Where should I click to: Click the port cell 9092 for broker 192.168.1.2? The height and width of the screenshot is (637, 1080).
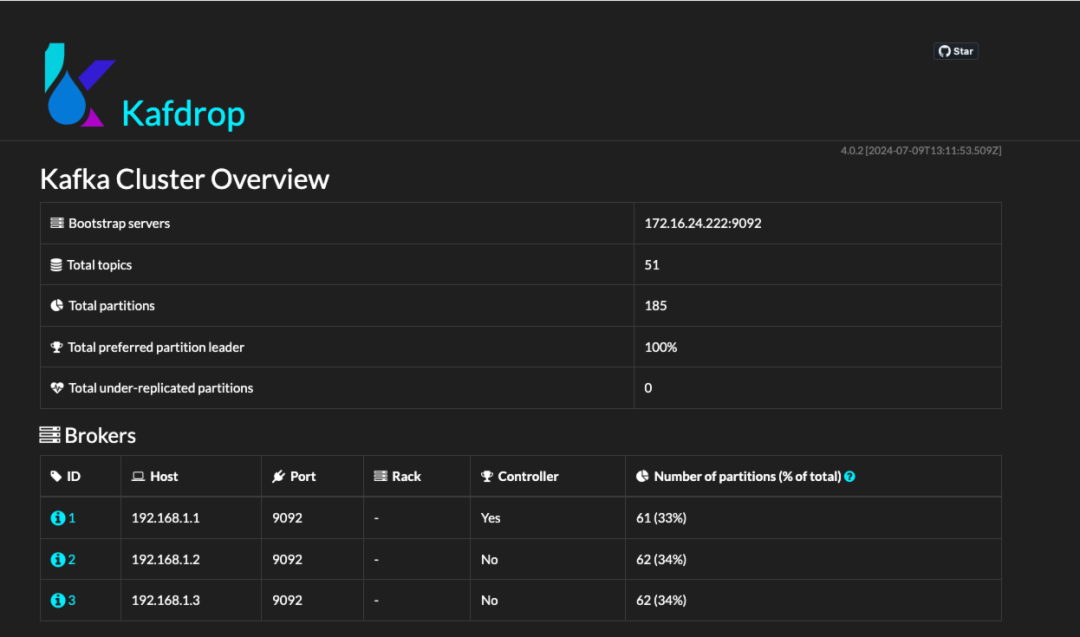pos(287,559)
